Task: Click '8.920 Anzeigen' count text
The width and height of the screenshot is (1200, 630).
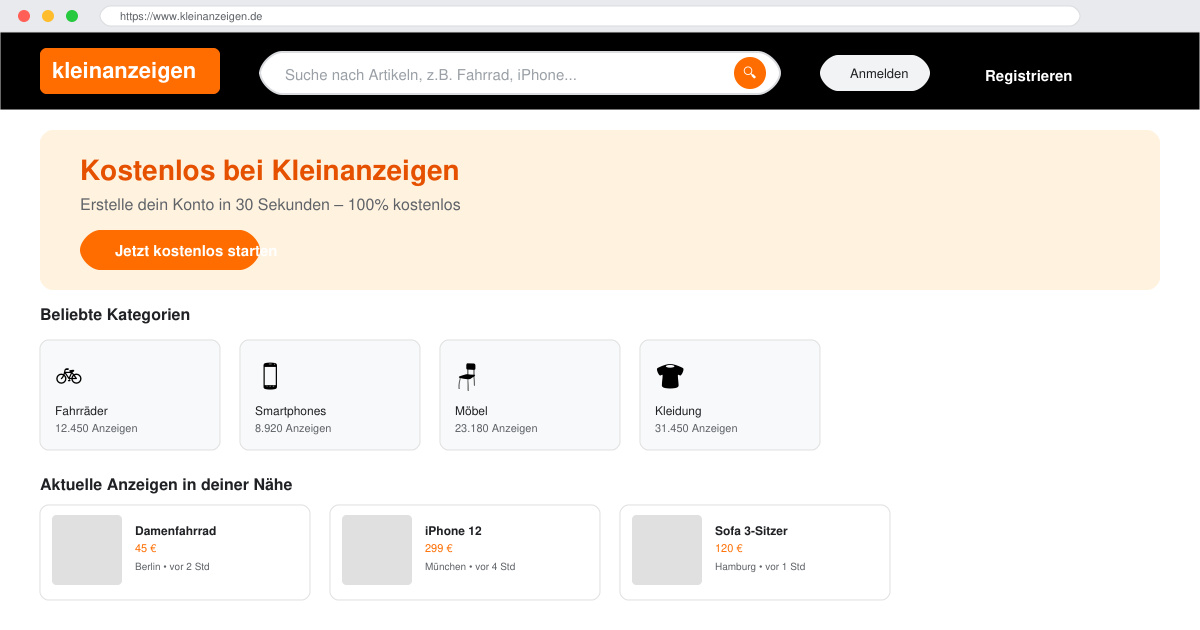Action: pyautogui.click(x=293, y=428)
